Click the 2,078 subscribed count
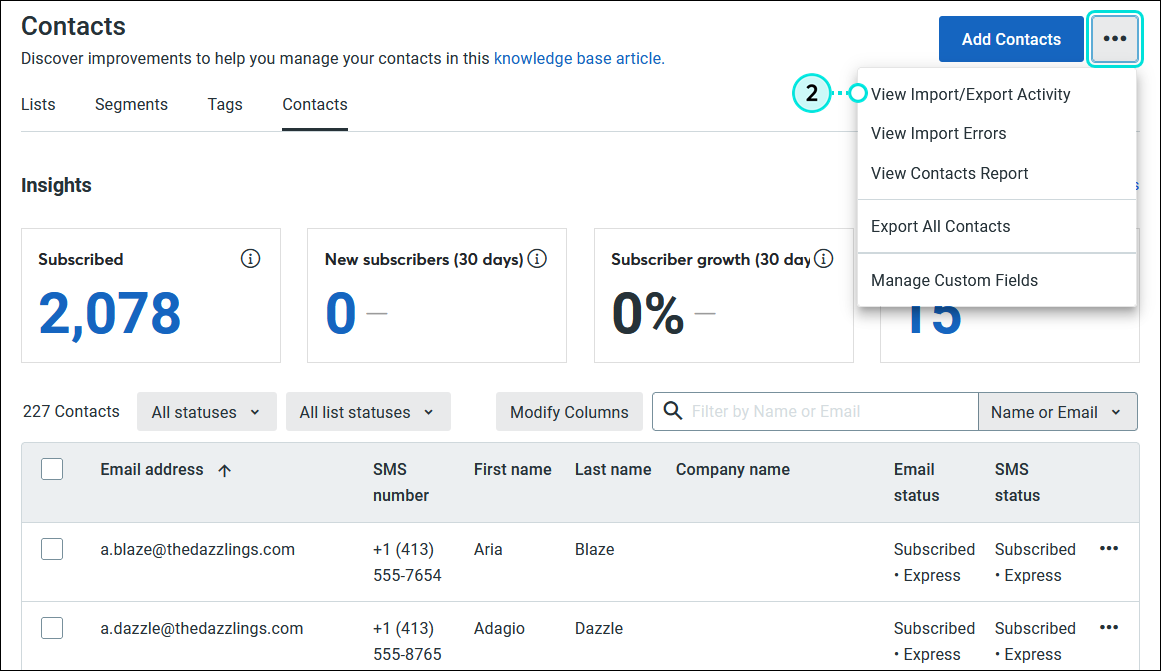Screen dimensions: 1161x671 pos(110,313)
